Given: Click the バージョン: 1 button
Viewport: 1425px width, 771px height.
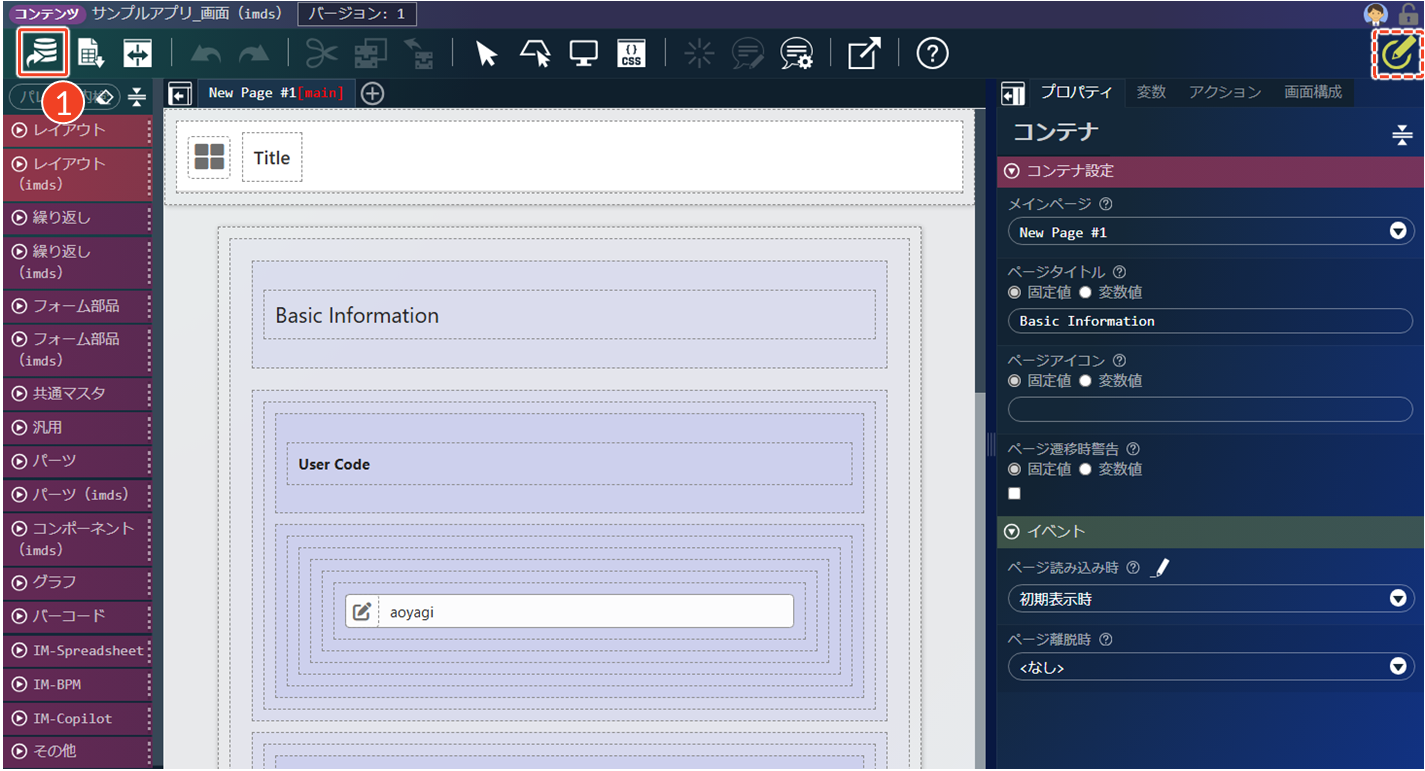Looking at the screenshot, I should pyautogui.click(x=357, y=14).
